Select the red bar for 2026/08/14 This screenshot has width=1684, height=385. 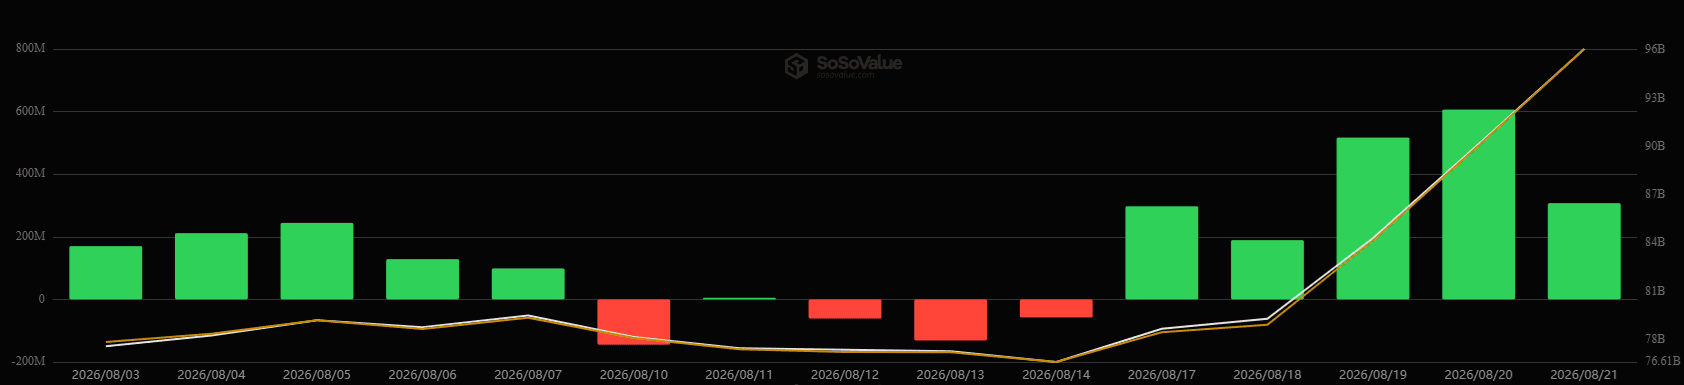click(x=1056, y=308)
